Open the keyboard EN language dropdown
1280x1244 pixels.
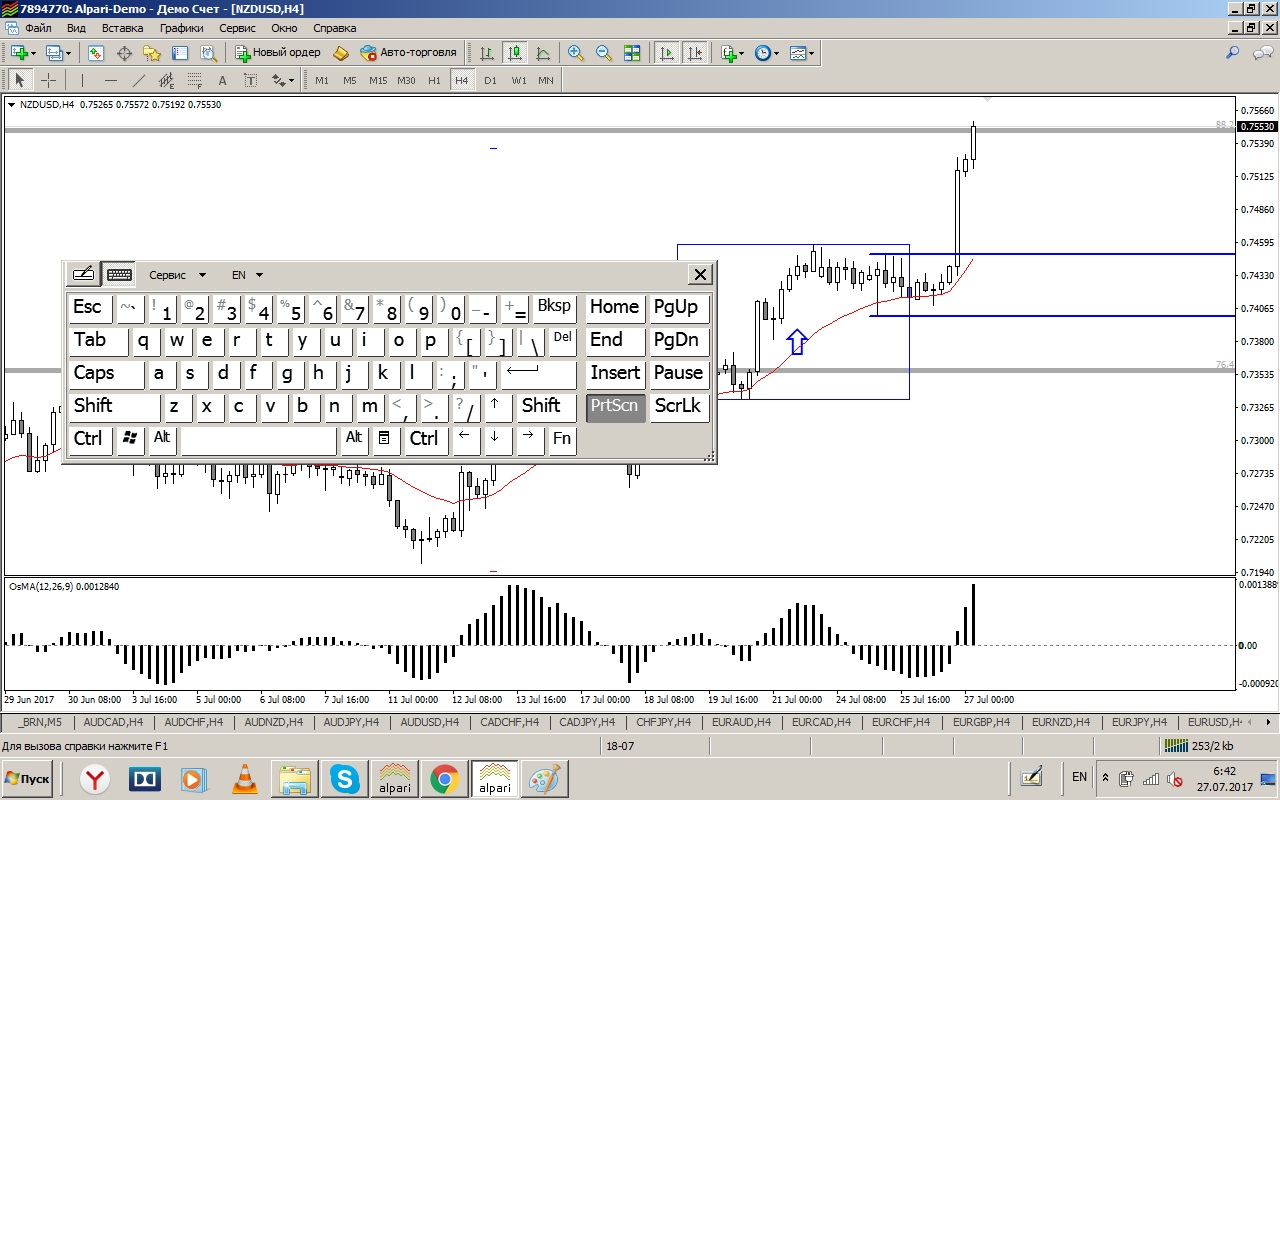(x=247, y=275)
